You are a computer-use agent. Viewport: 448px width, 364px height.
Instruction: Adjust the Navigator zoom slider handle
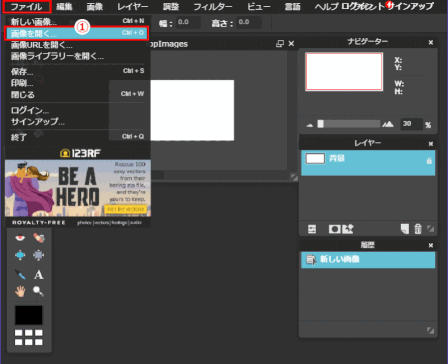[x=320, y=124]
